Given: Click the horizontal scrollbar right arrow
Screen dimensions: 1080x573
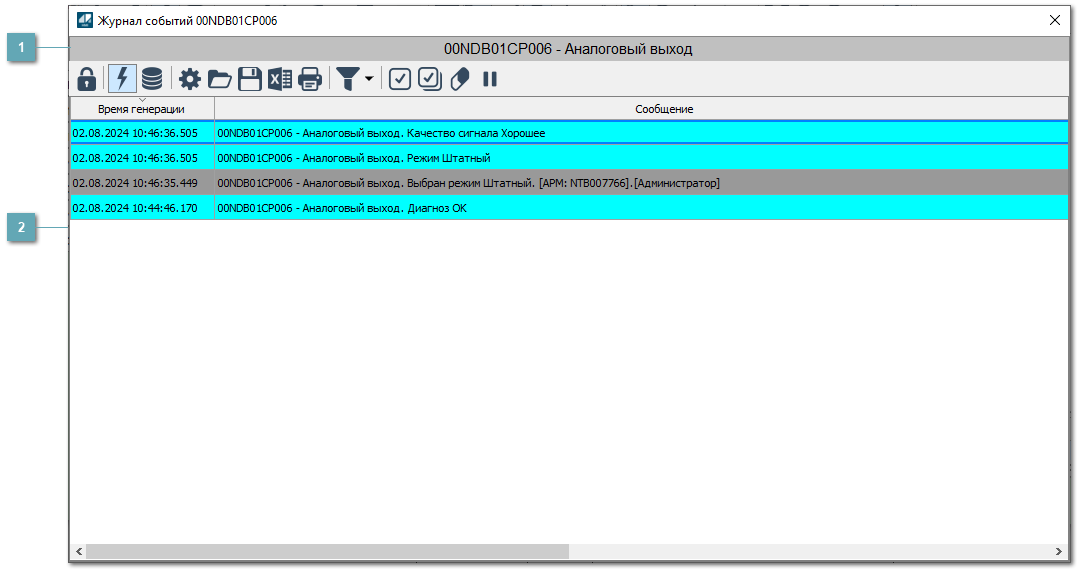Looking at the screenshot, I should click(1060, 552).
